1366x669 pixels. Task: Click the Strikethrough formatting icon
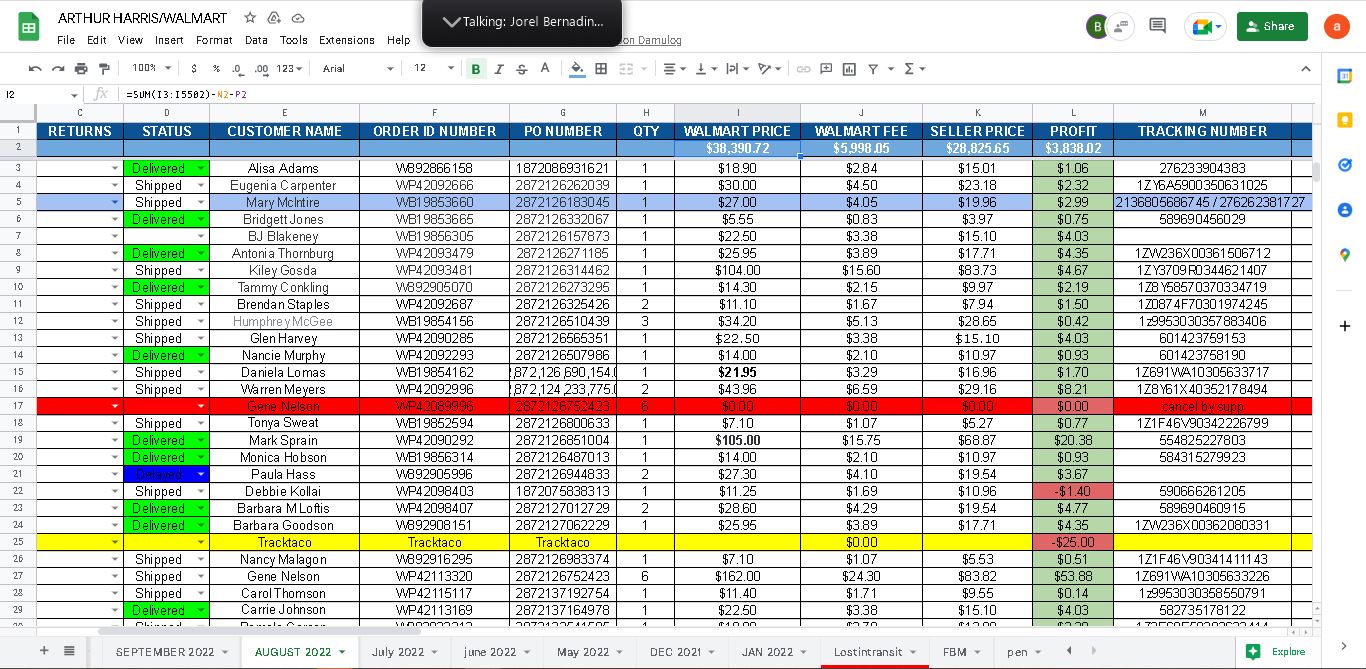(x=521, y=69)
